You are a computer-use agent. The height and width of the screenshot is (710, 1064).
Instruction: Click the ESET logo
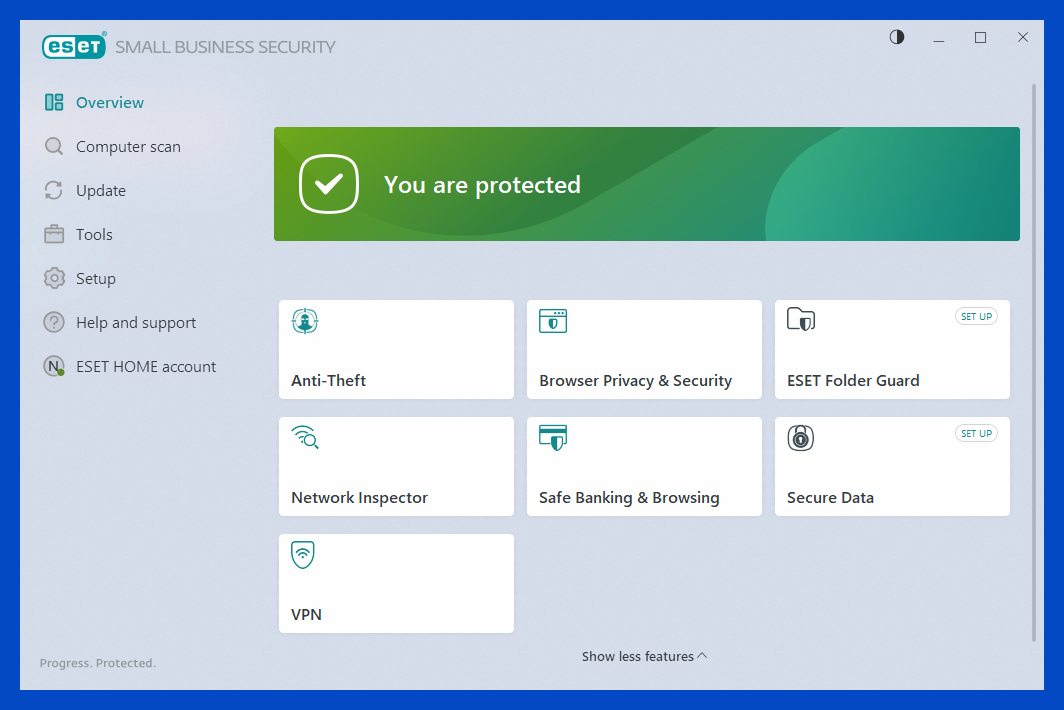coord(74,45)
